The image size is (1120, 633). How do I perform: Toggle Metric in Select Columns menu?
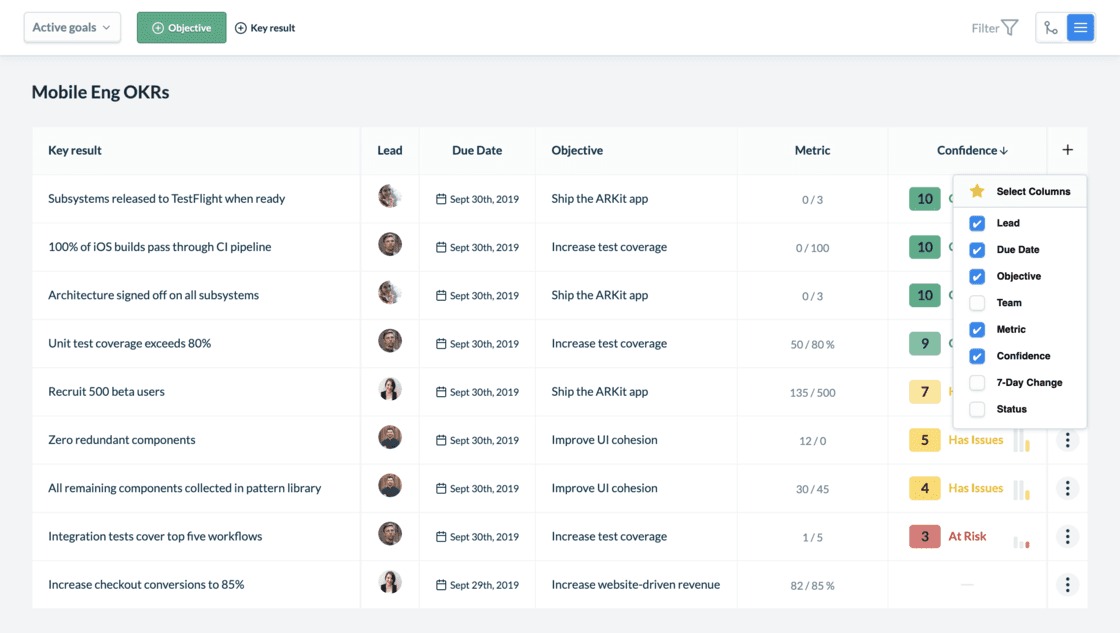(x=977, y=330)
